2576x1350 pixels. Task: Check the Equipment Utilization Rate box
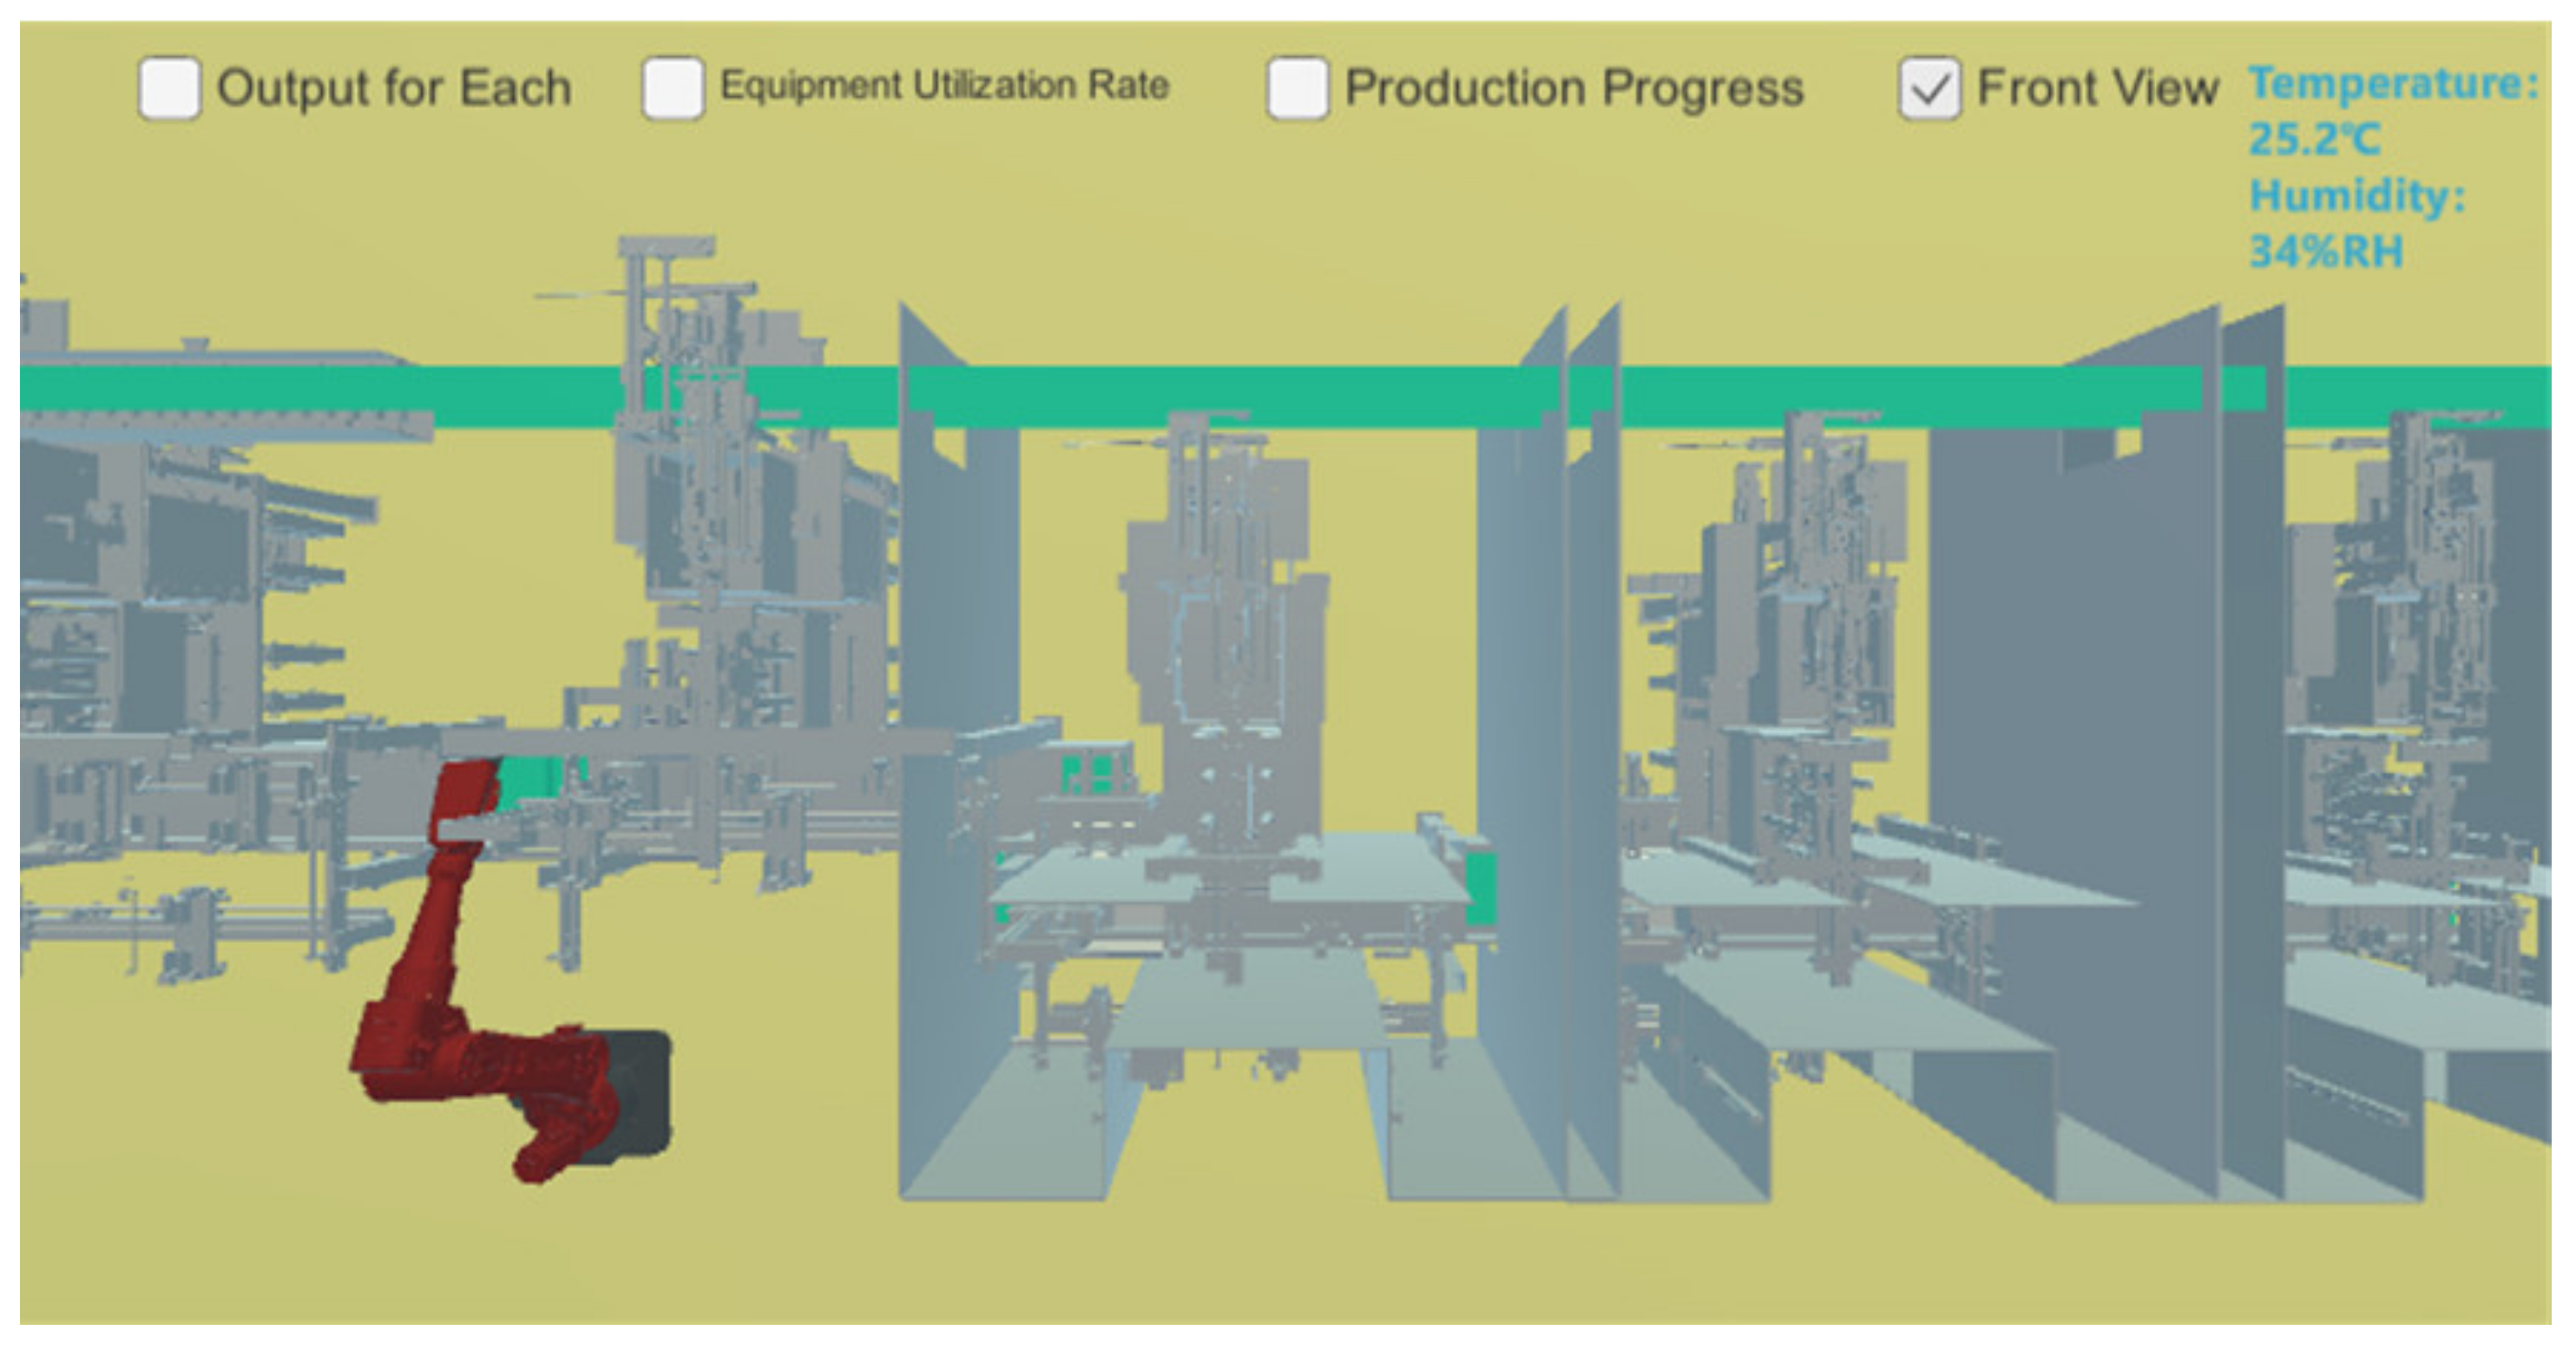click(x=672, y=89)
